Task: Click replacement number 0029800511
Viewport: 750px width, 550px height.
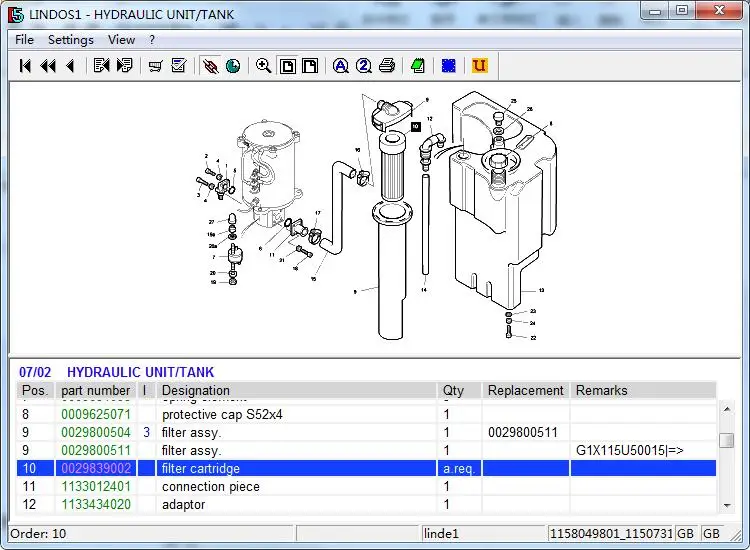Action: click(x=523, y=432)
